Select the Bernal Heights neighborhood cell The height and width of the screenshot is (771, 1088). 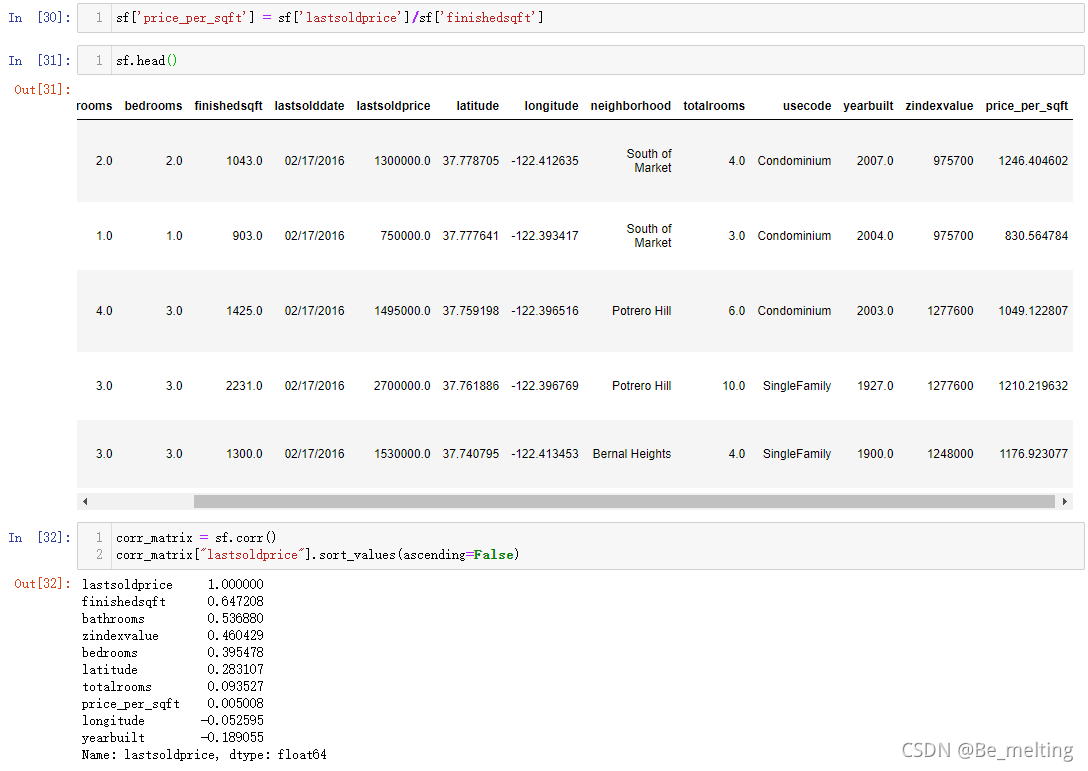(631, 453)
